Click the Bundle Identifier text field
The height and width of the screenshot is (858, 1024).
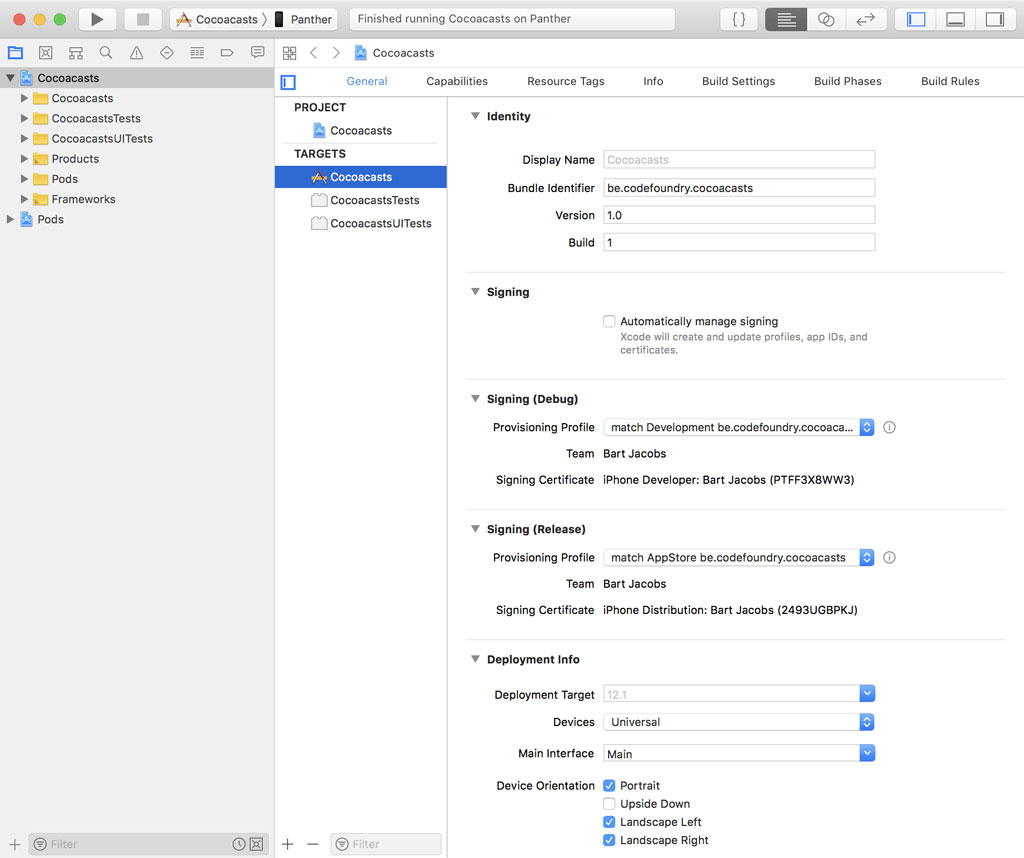[x=739, y=188]
